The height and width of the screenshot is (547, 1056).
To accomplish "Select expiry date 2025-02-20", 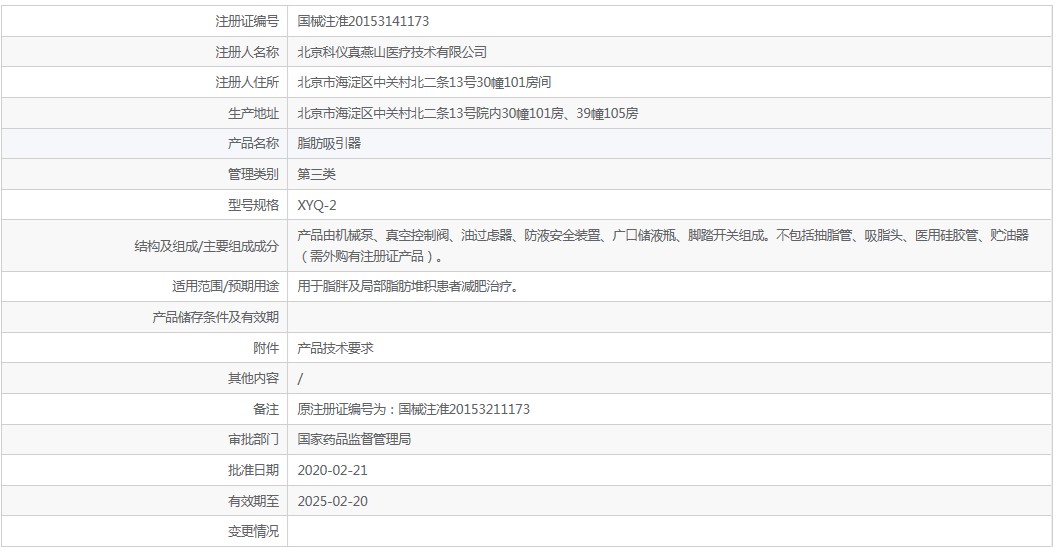I will click(x=333, y=501).
